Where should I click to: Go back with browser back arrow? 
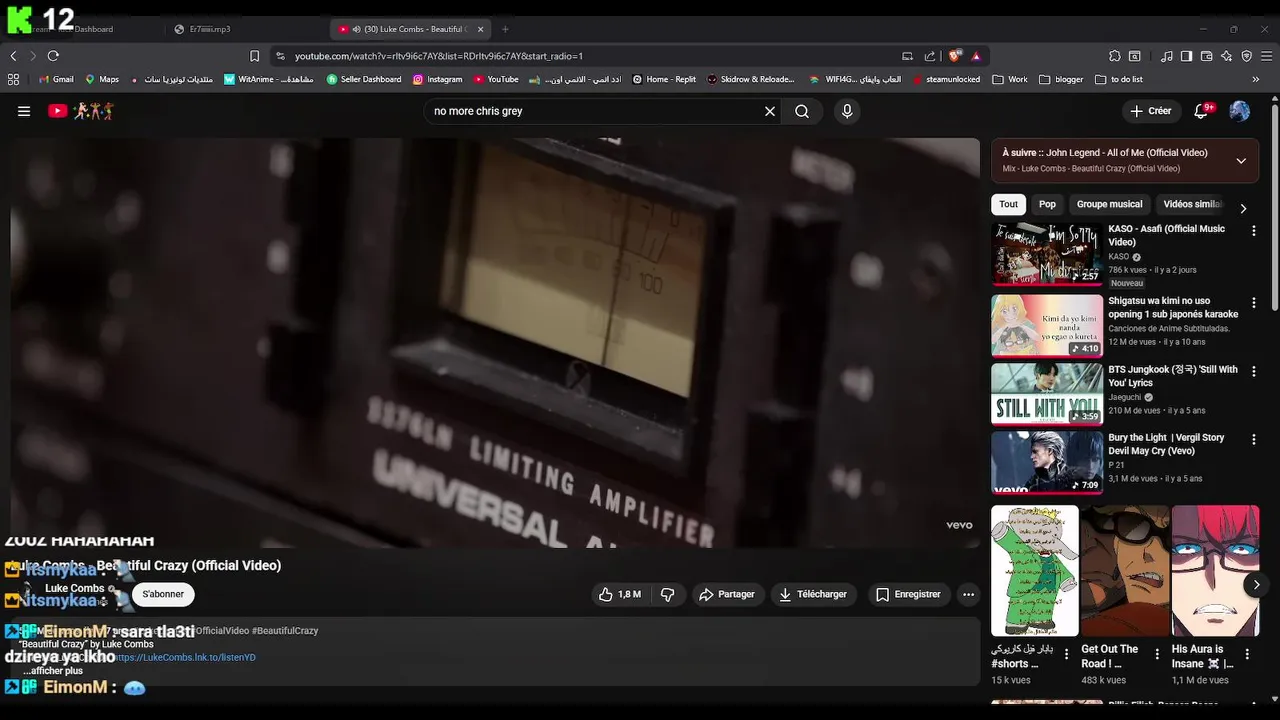pos(14,56)
